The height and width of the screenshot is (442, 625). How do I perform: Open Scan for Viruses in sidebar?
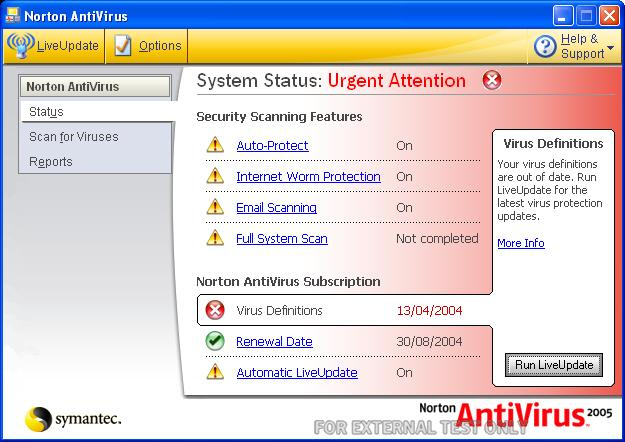[73, 137]
